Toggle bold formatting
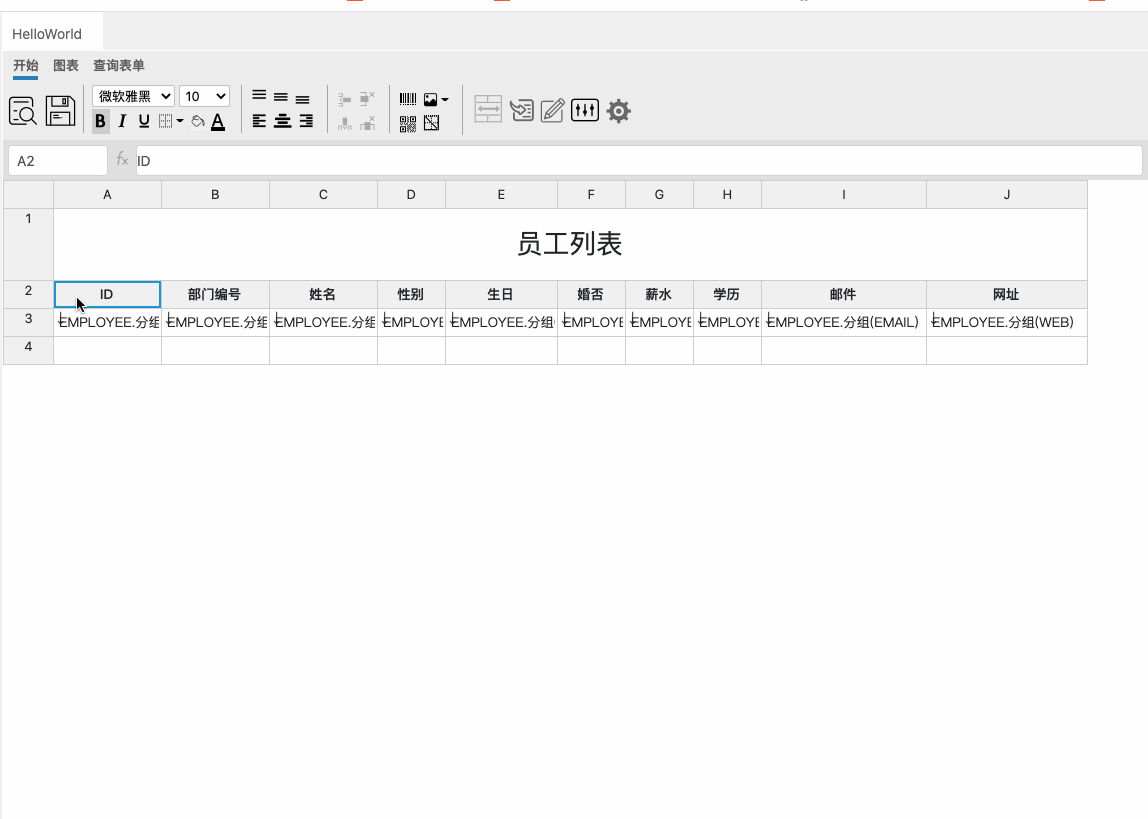The image size is (1148, 819). pyautogui.click(x=99, y=121)
